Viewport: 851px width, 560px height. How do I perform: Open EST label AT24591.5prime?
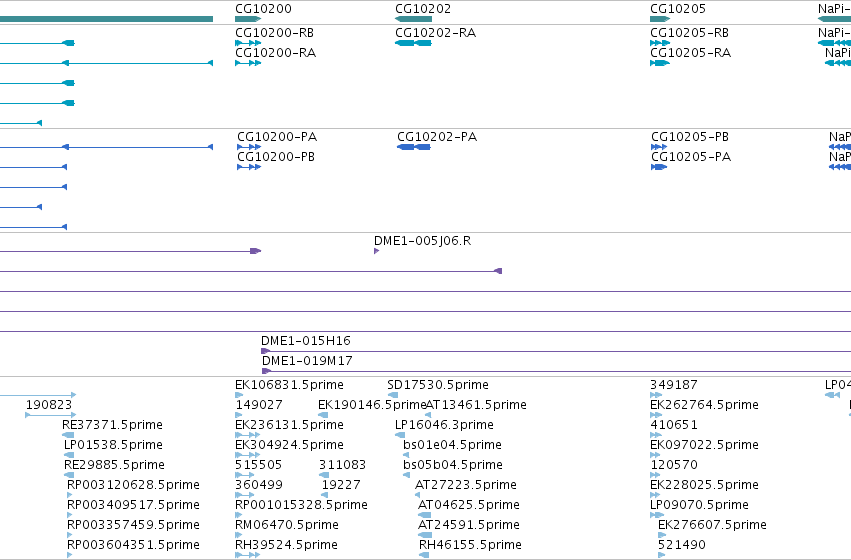(x=468, y=525)
